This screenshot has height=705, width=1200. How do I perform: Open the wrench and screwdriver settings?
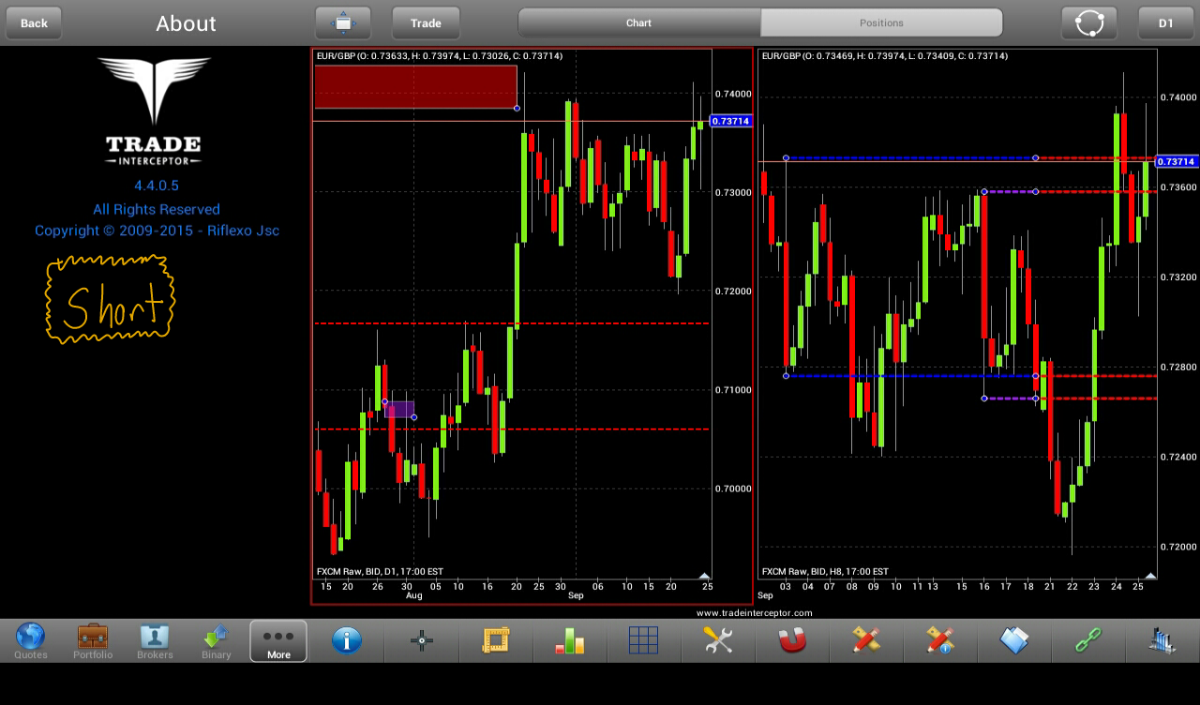tap(718, 641)
